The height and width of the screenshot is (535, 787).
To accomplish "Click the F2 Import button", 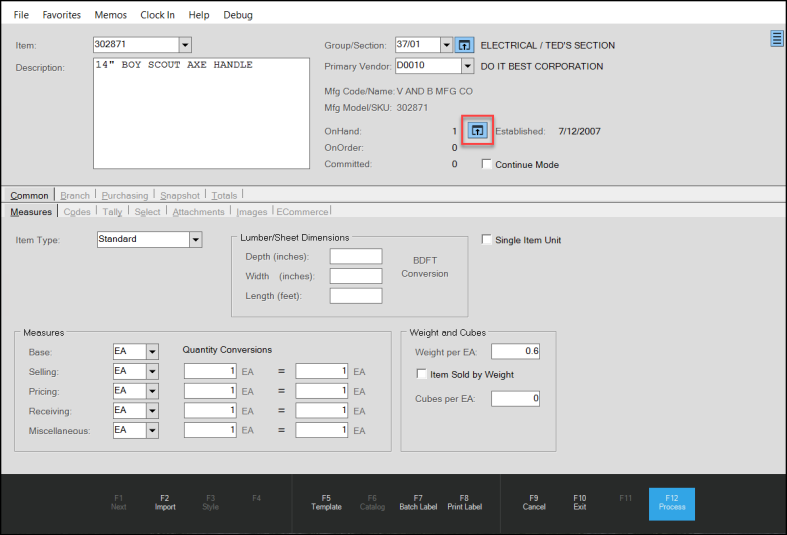I will [x=165, y=502].
